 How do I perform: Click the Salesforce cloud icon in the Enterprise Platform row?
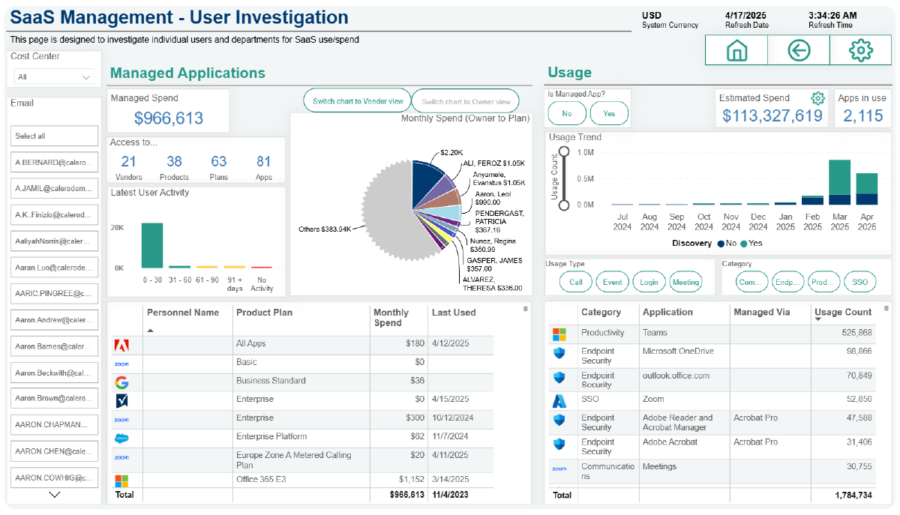coord(122,438)
